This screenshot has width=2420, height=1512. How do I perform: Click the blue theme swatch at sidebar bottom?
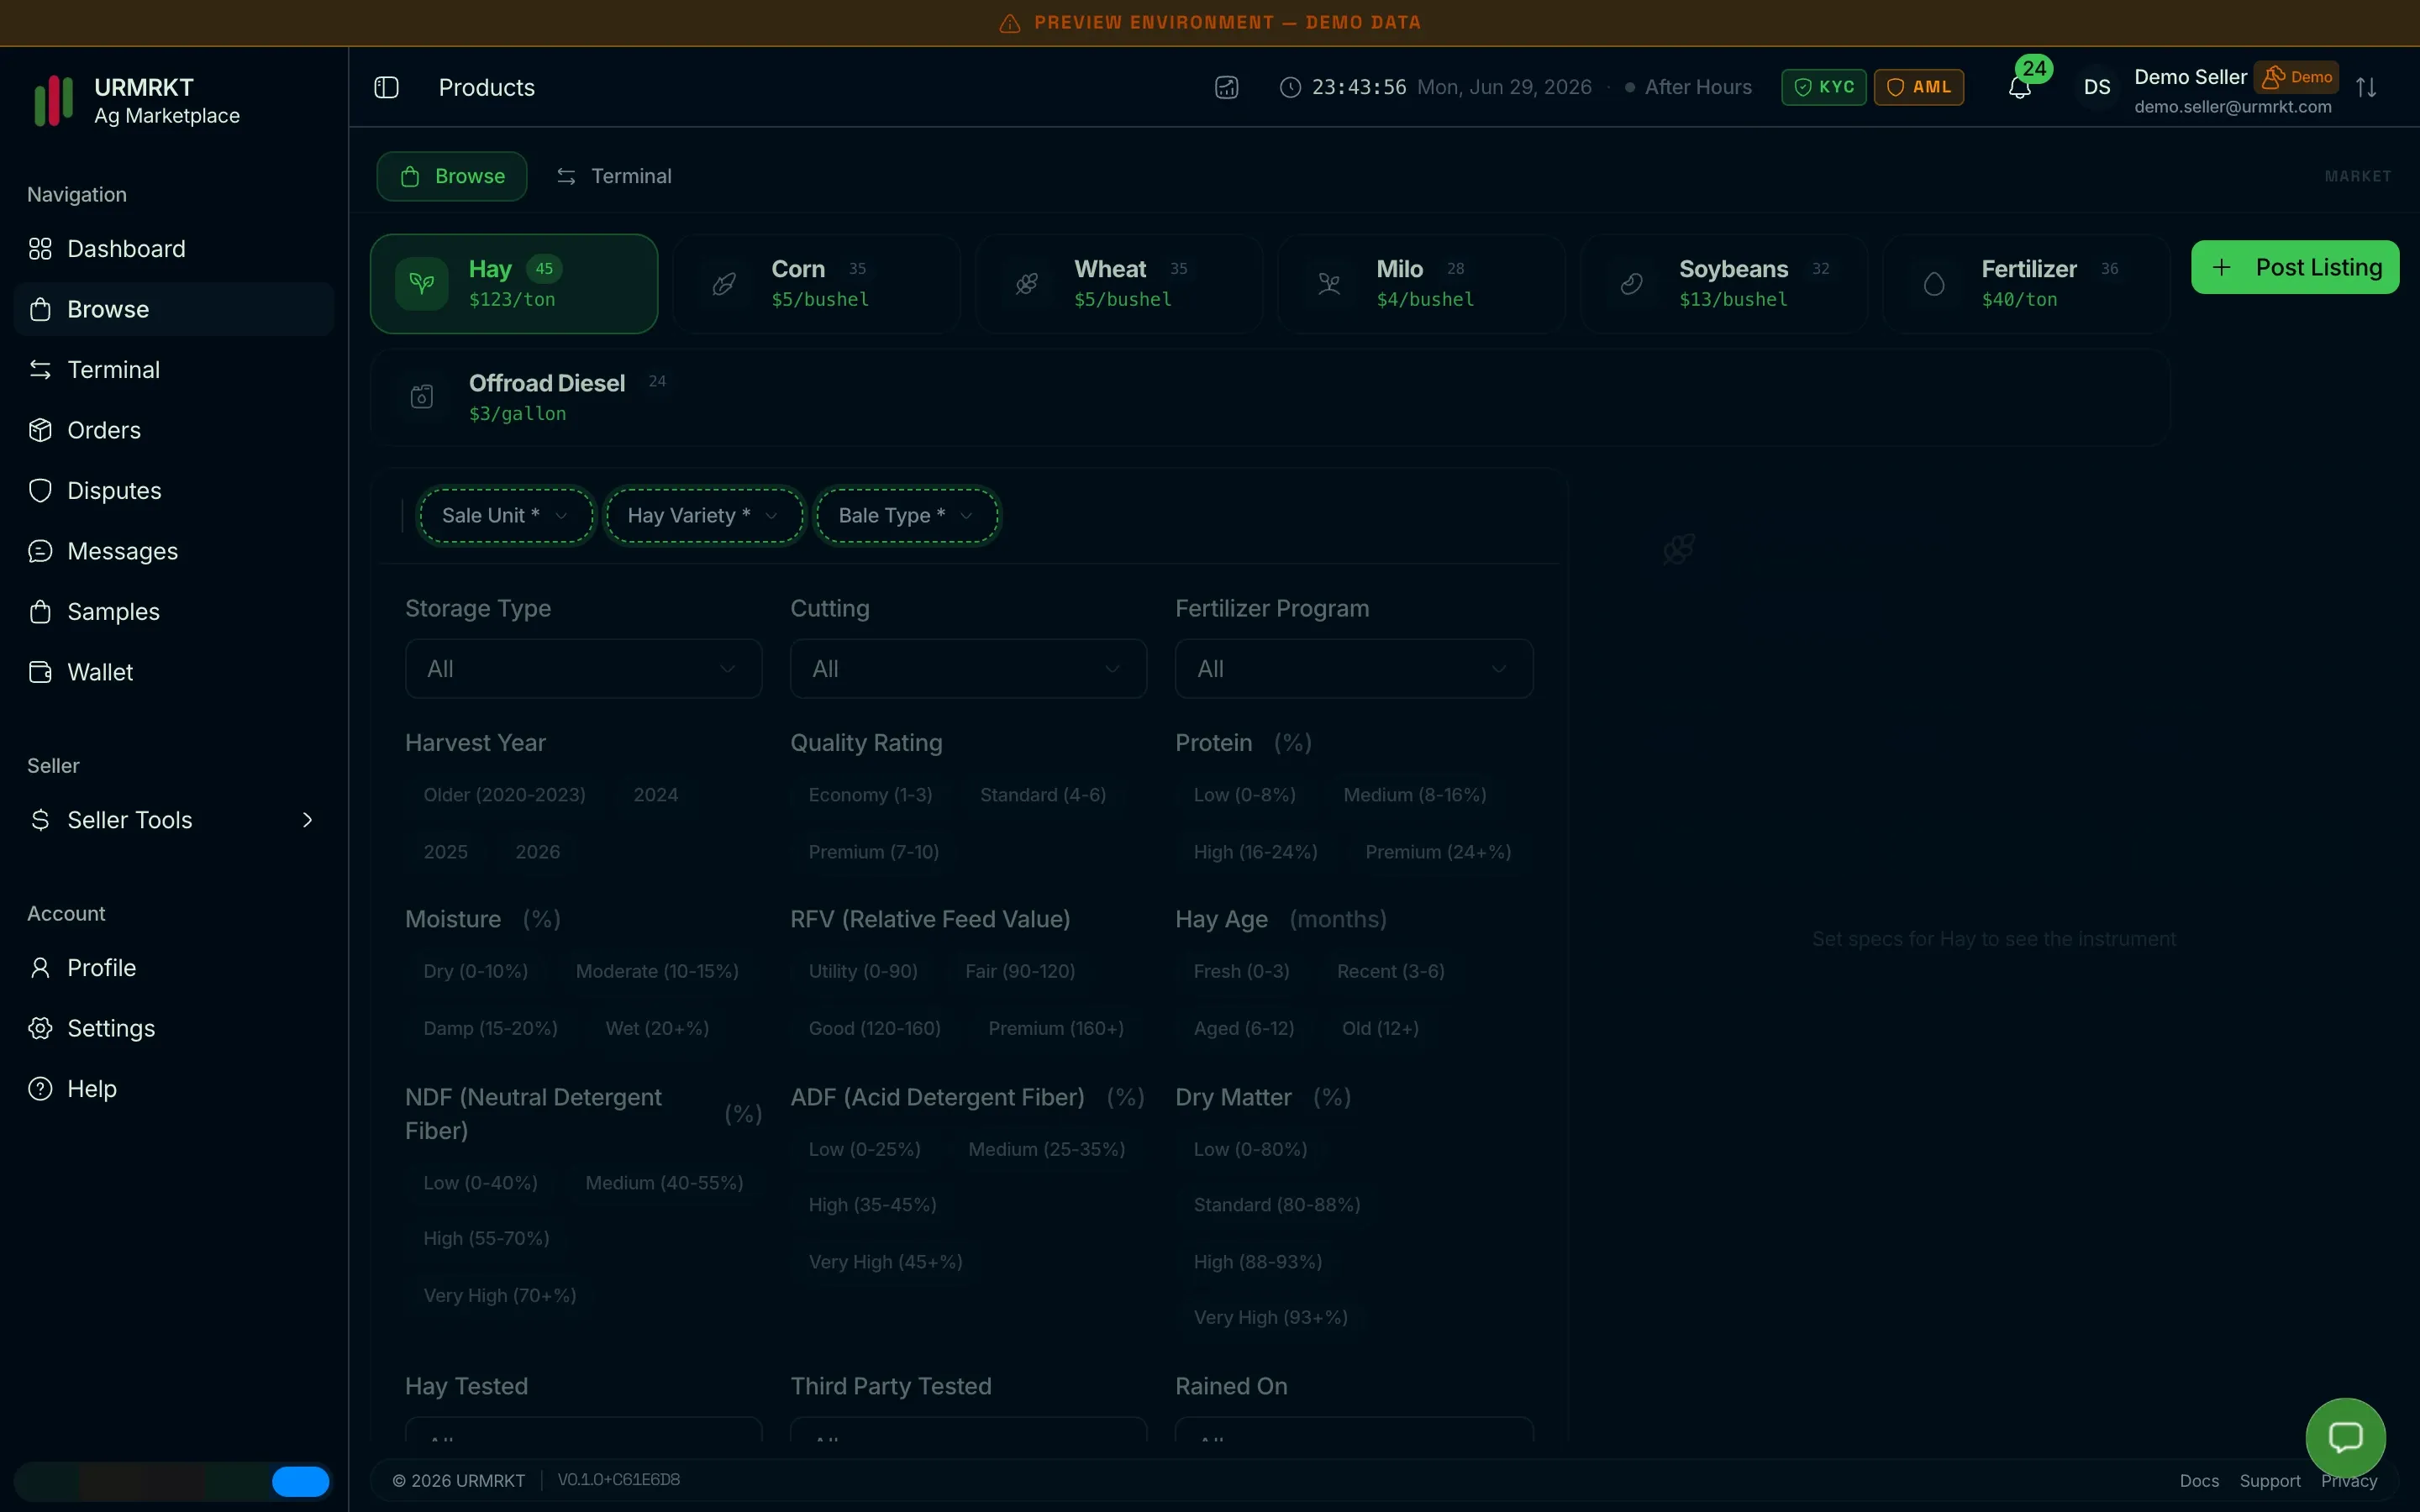coord(301,1481)
